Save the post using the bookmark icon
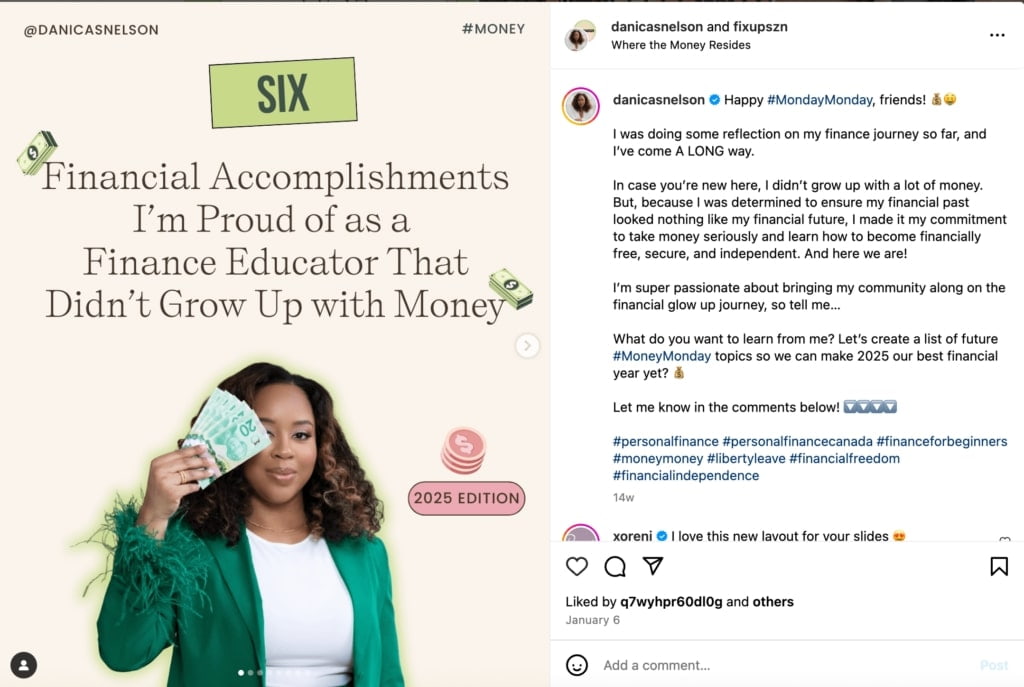The image size is (1024, 687). [999, 566]
